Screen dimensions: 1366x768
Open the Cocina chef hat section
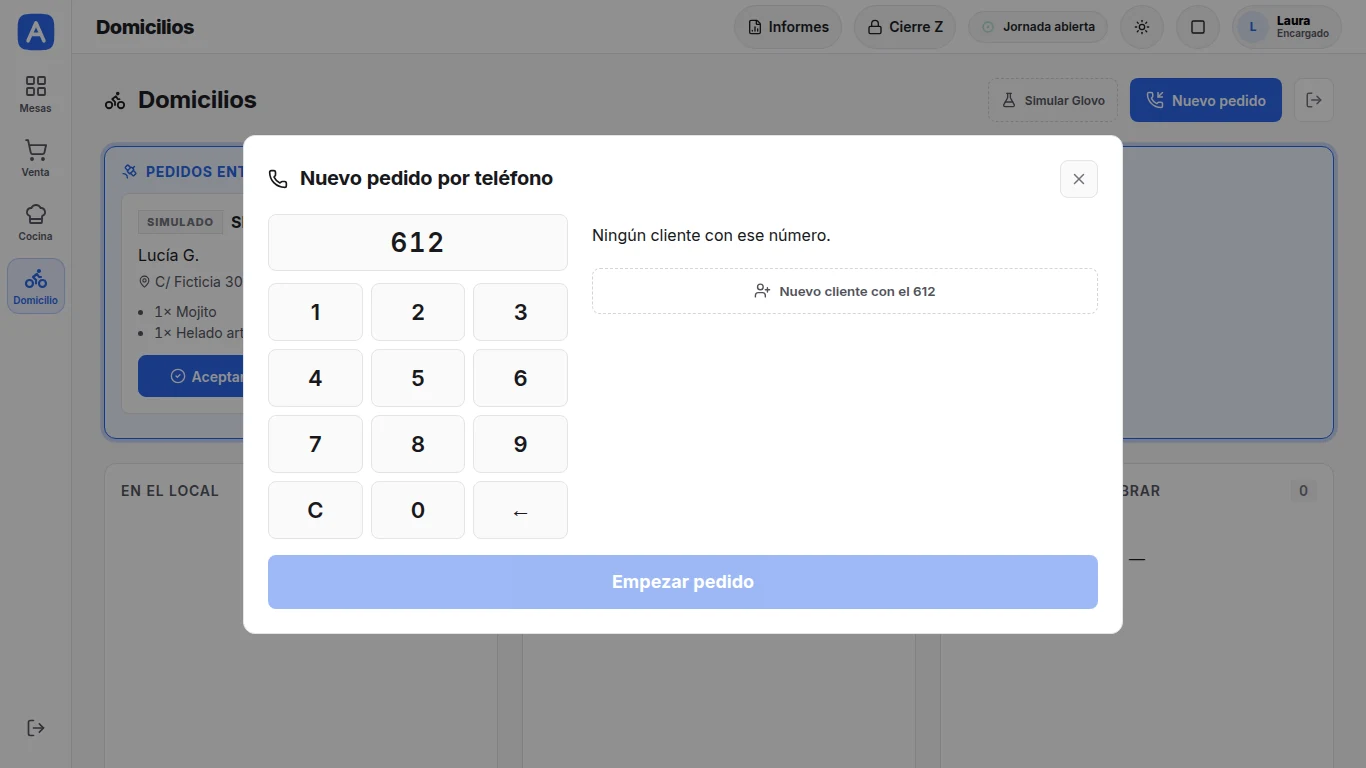35,222
